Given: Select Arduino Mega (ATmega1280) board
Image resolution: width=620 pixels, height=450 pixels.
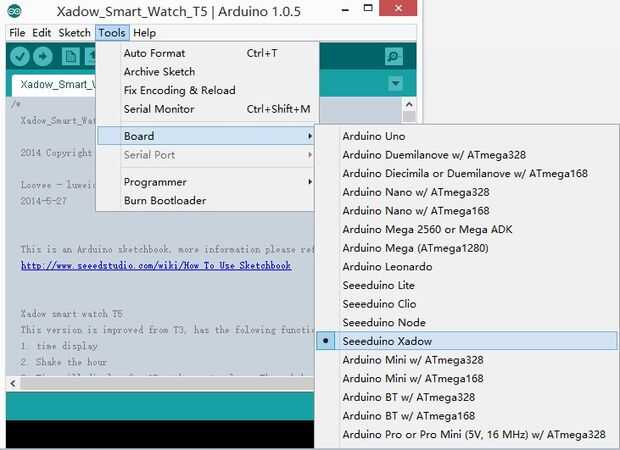Looking at the screenshot, I should (467, 248).
